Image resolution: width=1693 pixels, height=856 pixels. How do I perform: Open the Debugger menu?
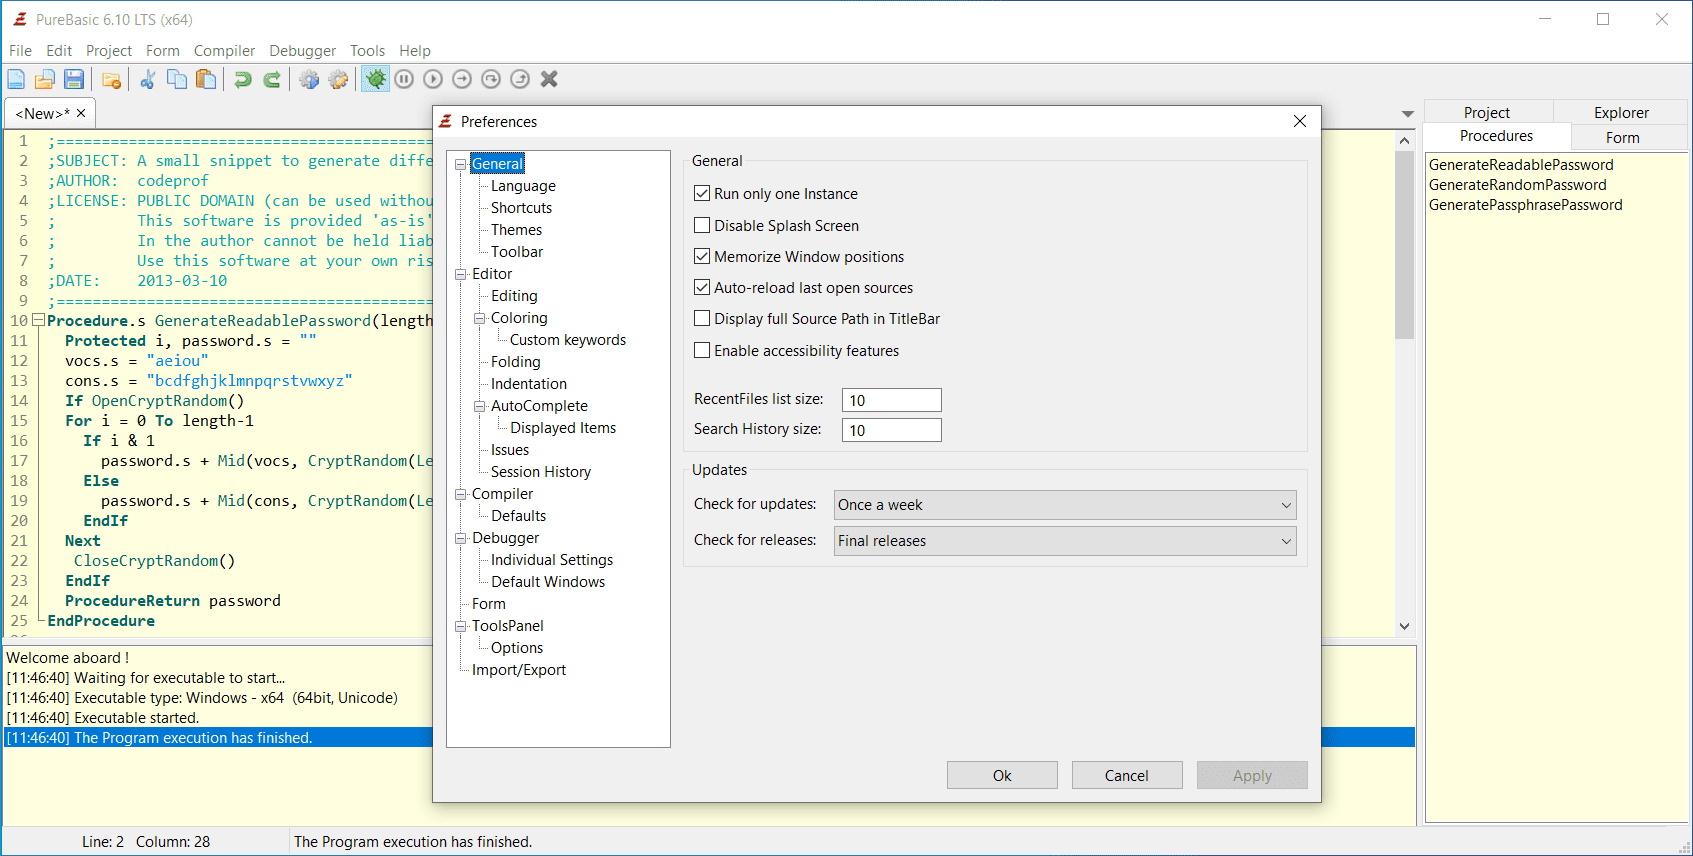[302, 51]
